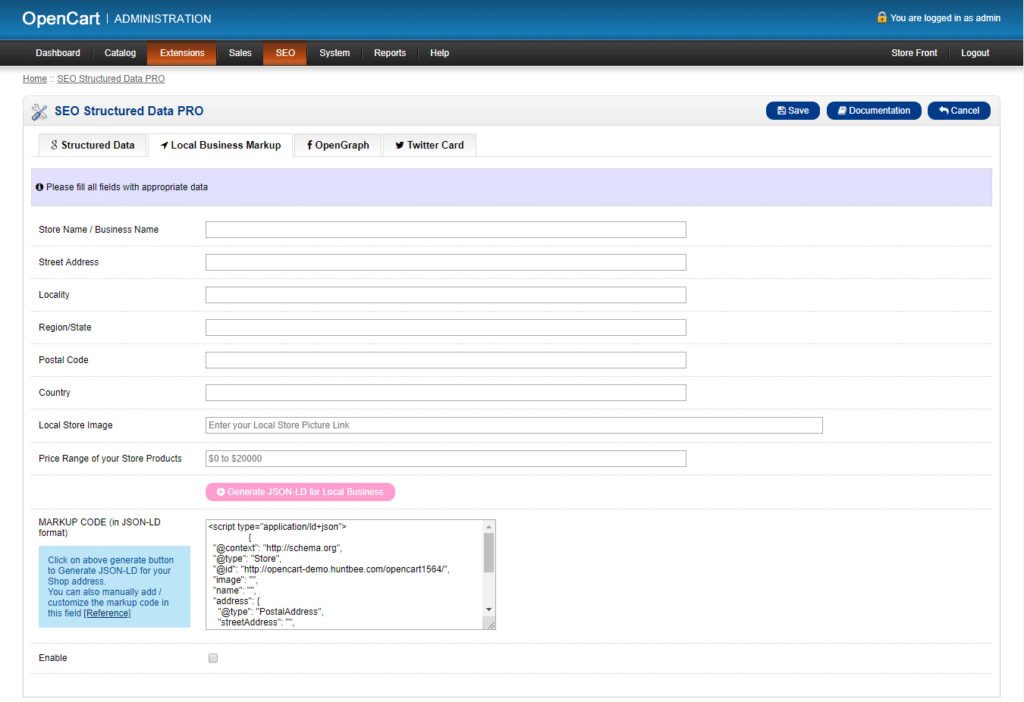Focus the Local Store Image link field

pyautogui.click(x=514, y=425)
